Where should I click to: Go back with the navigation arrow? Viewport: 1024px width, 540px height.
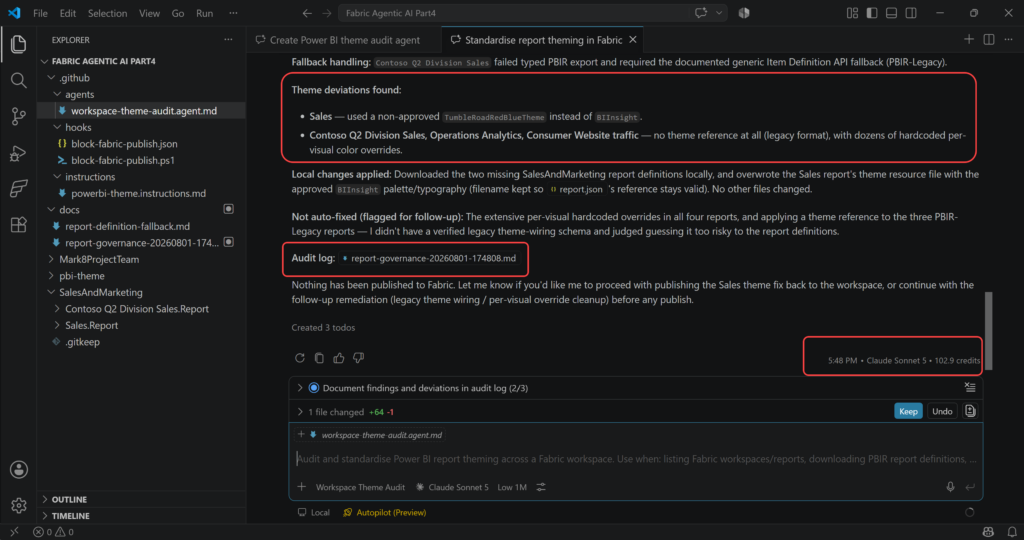tap(307, 13)
